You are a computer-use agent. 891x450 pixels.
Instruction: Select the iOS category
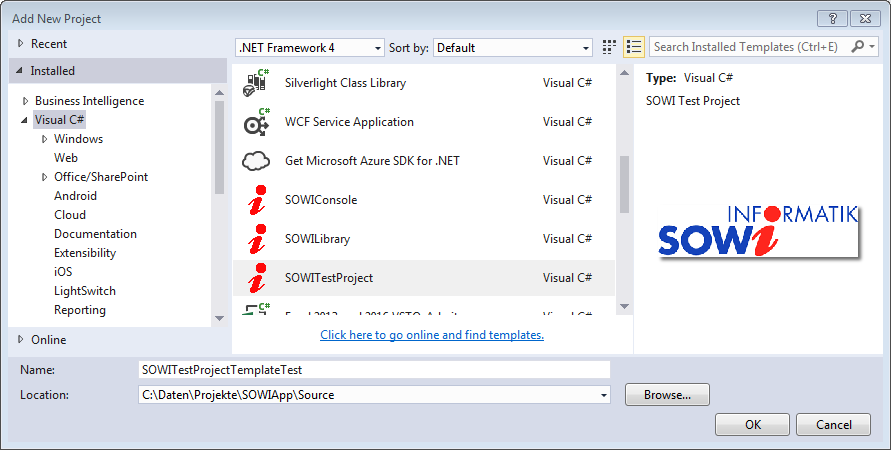click(x=63, y=272)
